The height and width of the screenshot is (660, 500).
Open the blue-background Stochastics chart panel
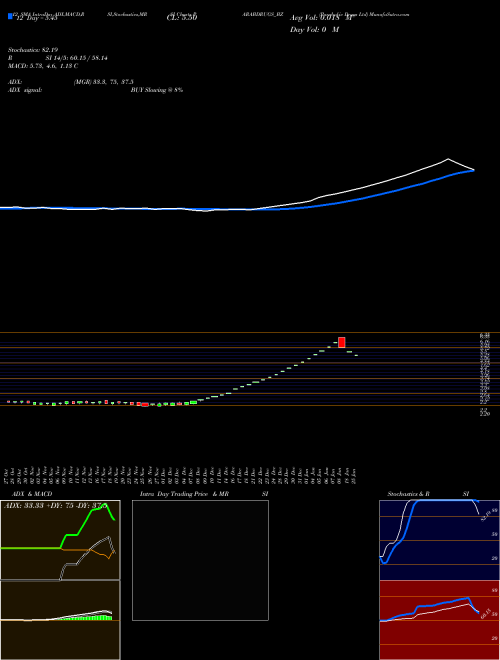[x=439, y=540]
